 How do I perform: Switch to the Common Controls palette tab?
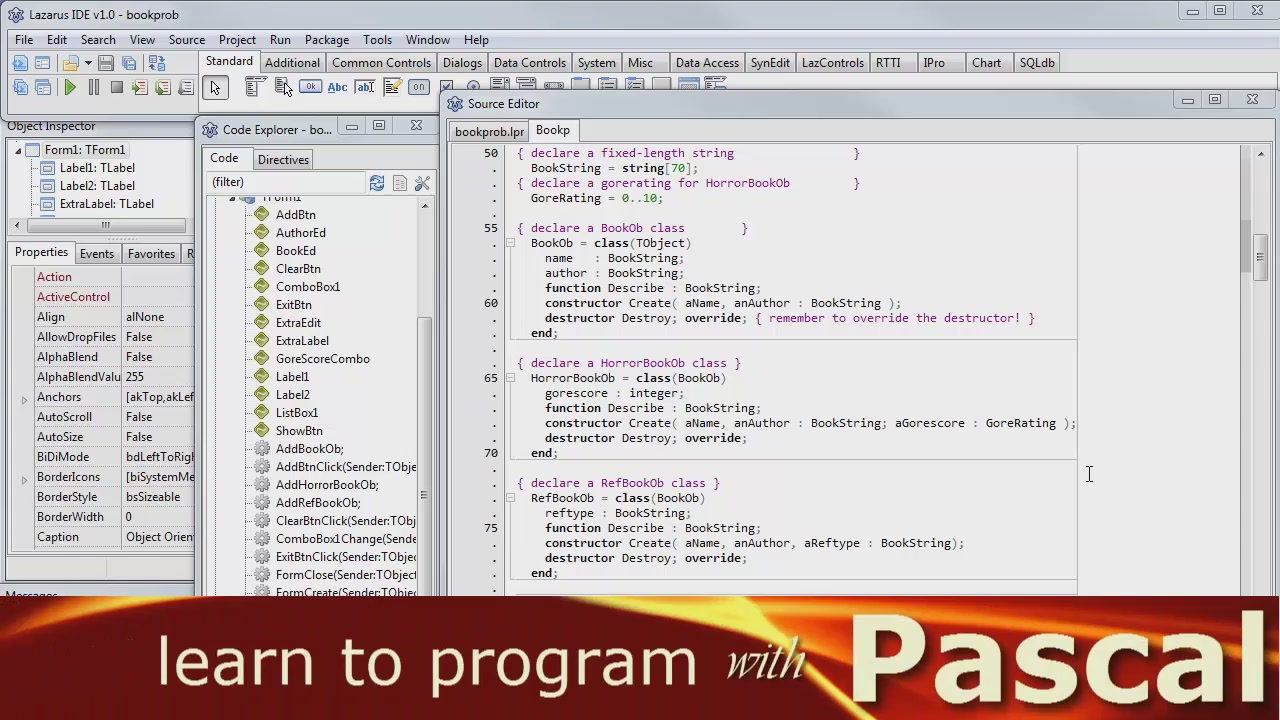381,63
